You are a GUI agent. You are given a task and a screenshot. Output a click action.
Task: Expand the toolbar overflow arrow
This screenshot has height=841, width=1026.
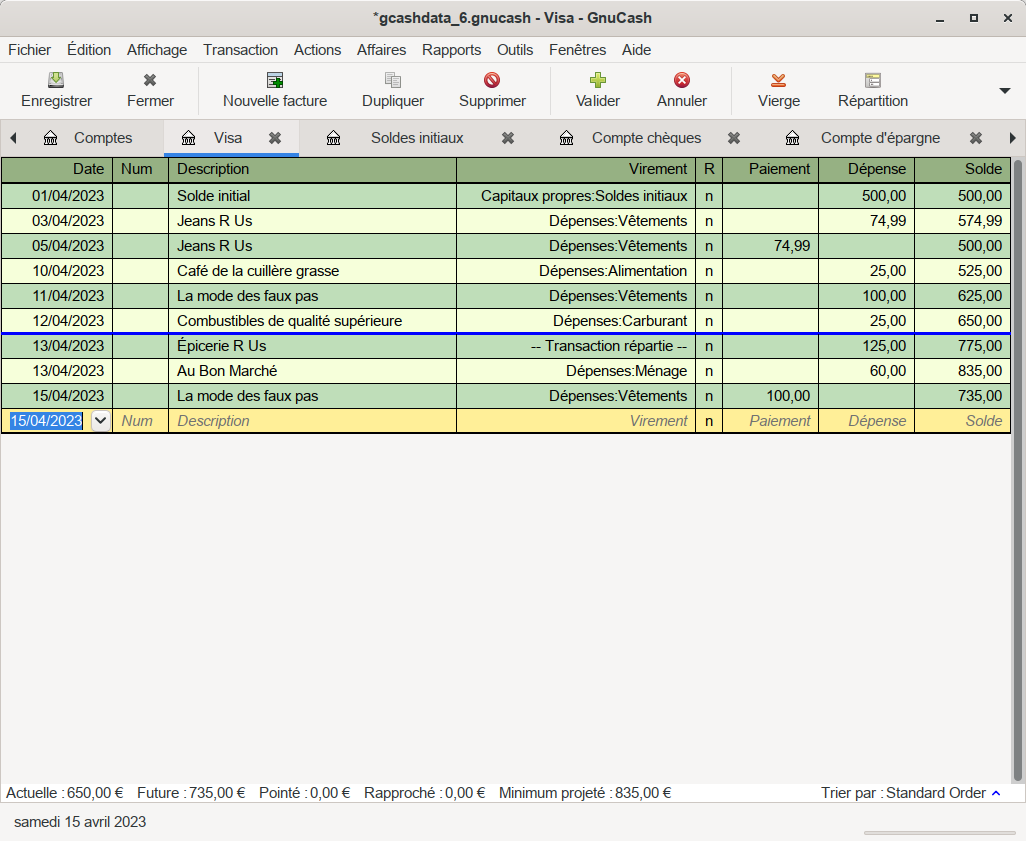(x=1005, y=91)
